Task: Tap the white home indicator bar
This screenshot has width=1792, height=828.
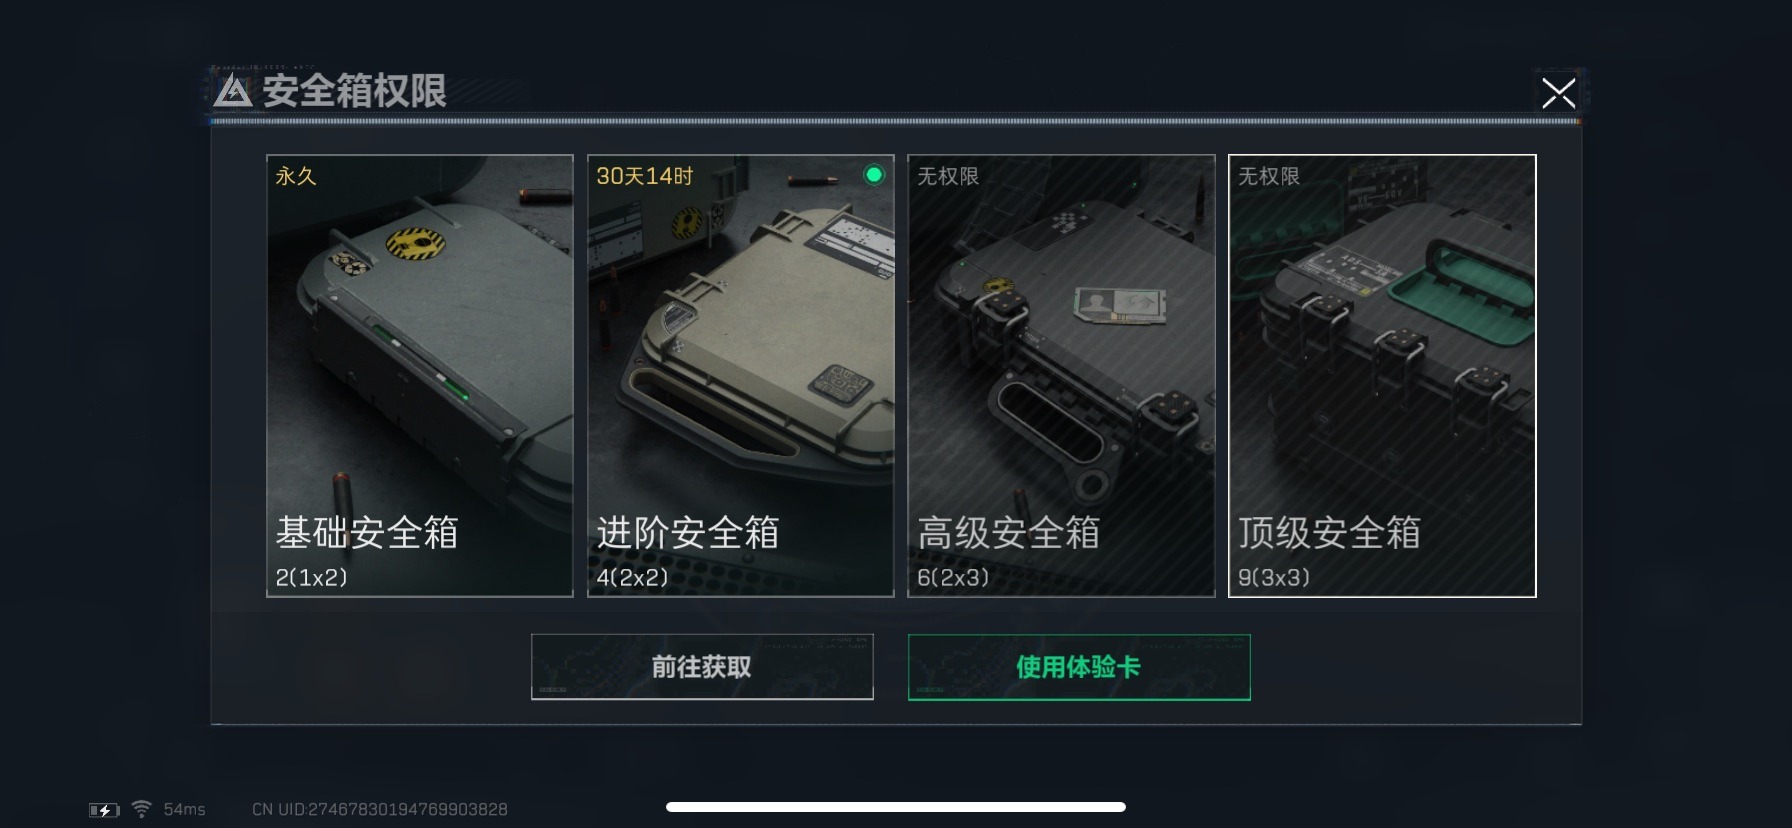Action: tap(896, 807)
